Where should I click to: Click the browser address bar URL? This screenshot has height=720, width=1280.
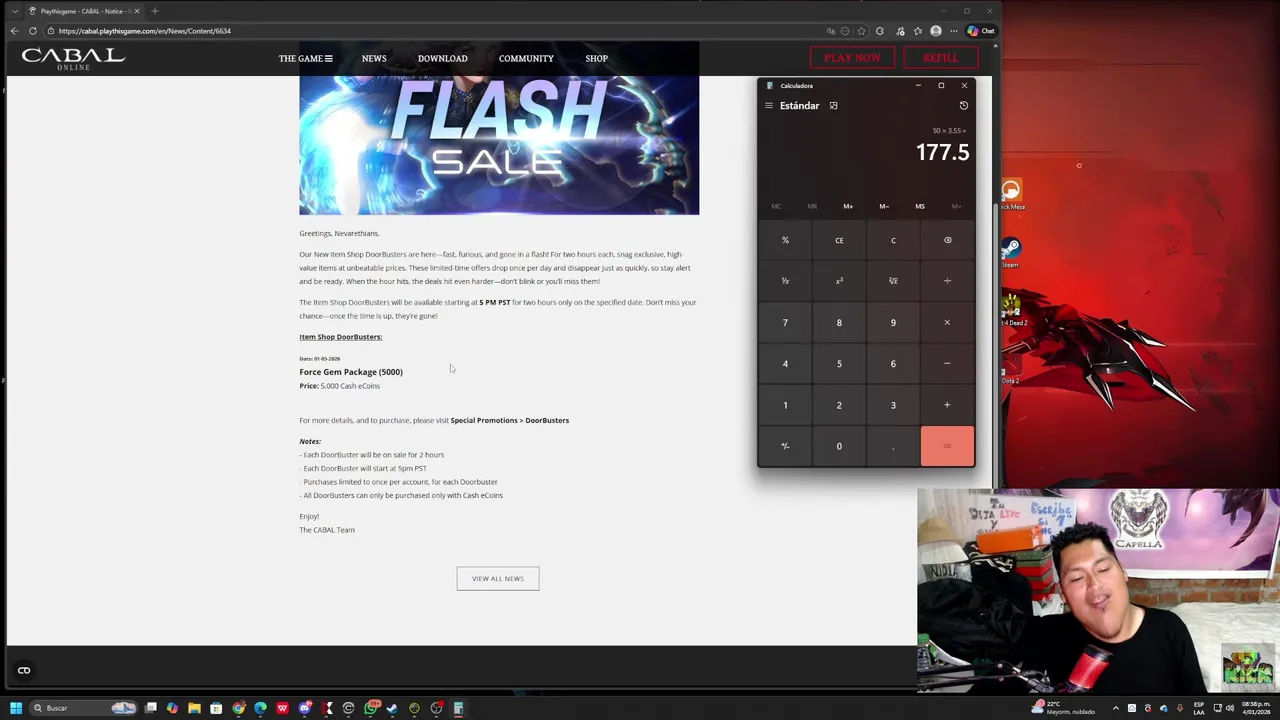click(x=145, y=31)
